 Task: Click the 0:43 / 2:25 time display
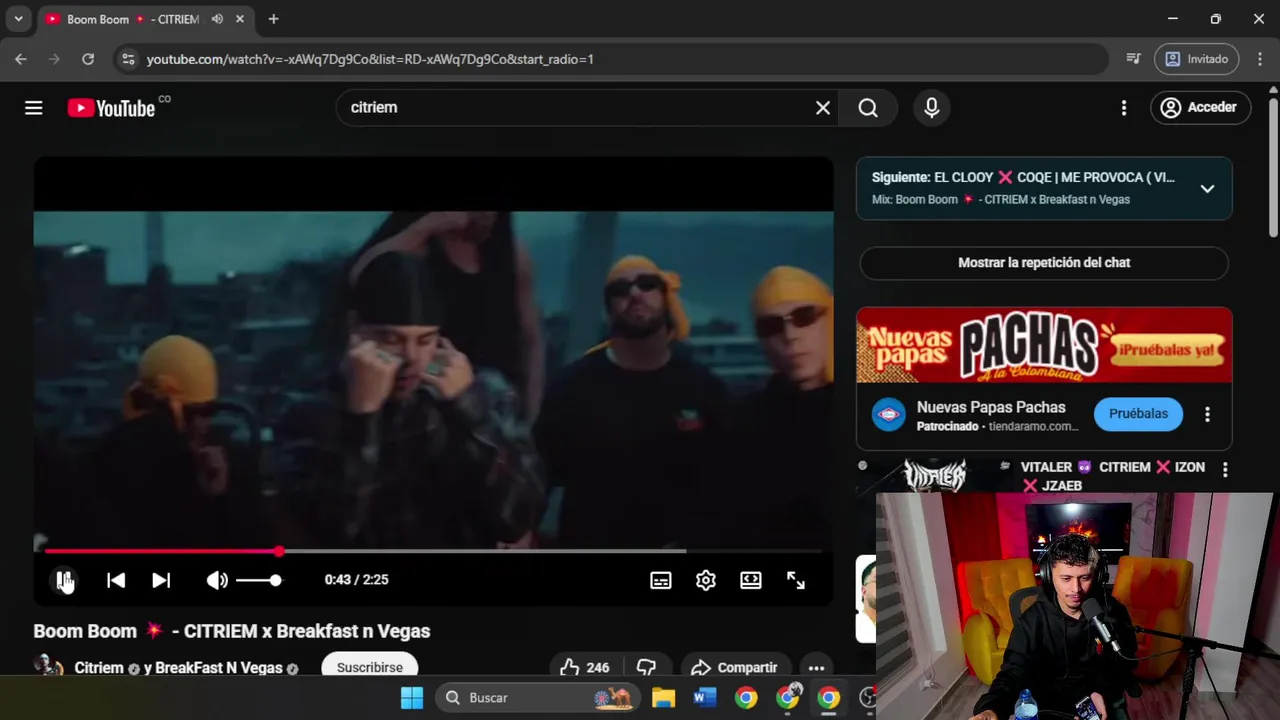pos(356,580)
